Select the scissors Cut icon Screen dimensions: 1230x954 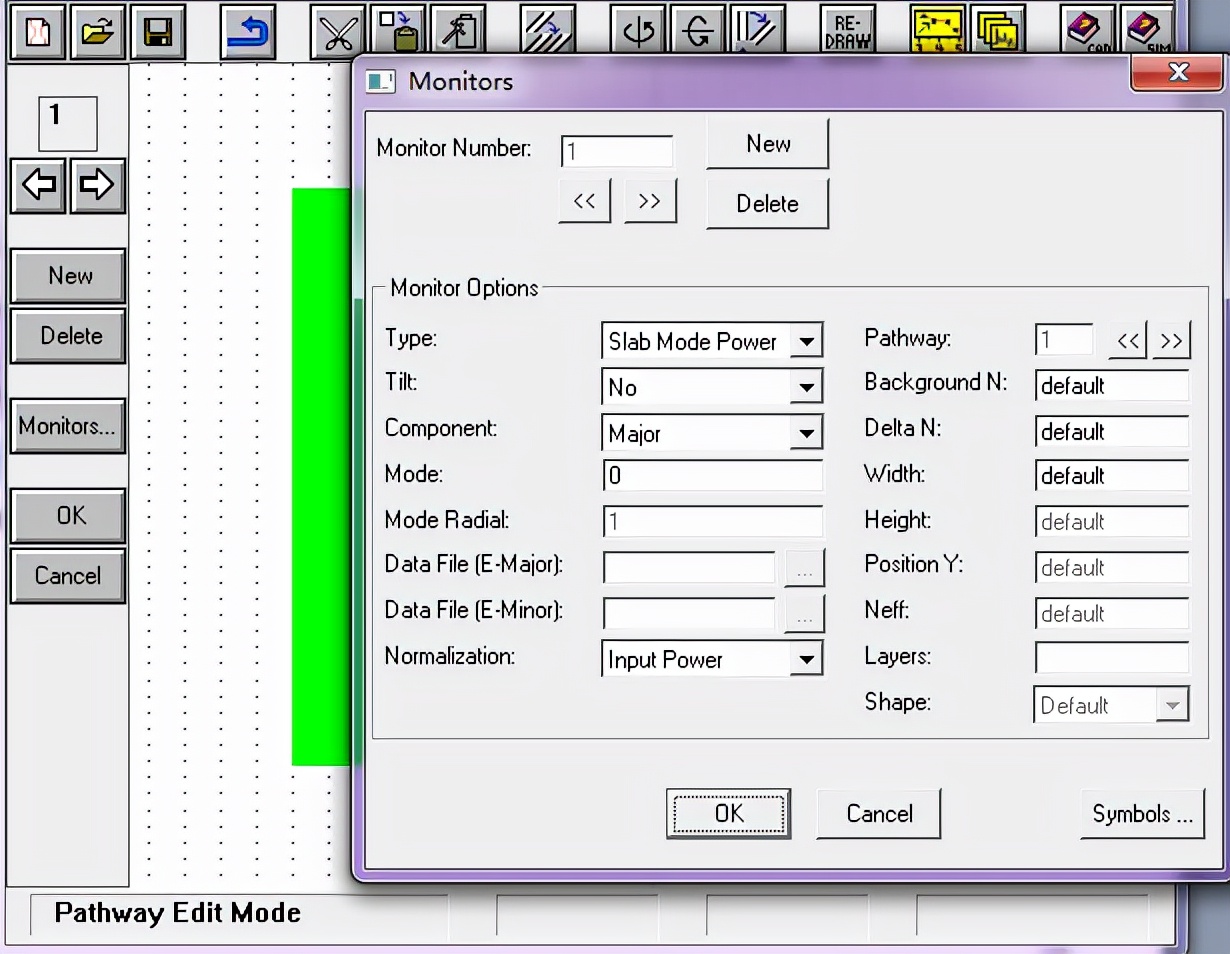click(x=337, y=33)
